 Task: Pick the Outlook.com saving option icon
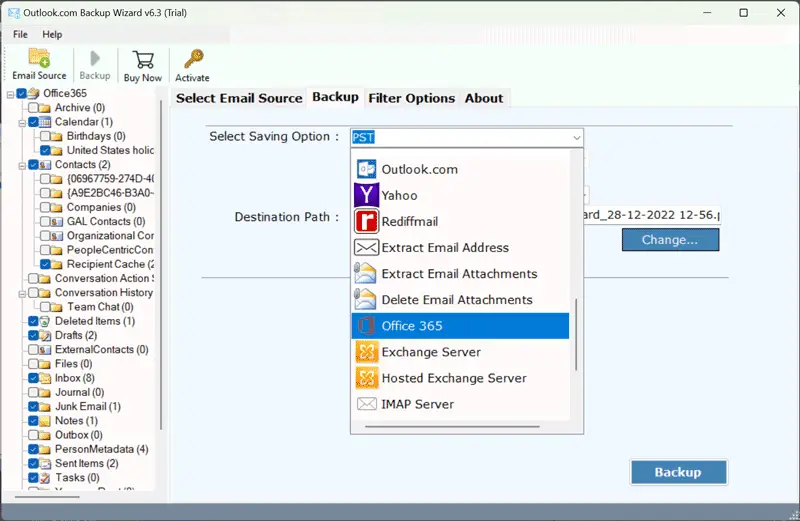(x=366, y=169)
